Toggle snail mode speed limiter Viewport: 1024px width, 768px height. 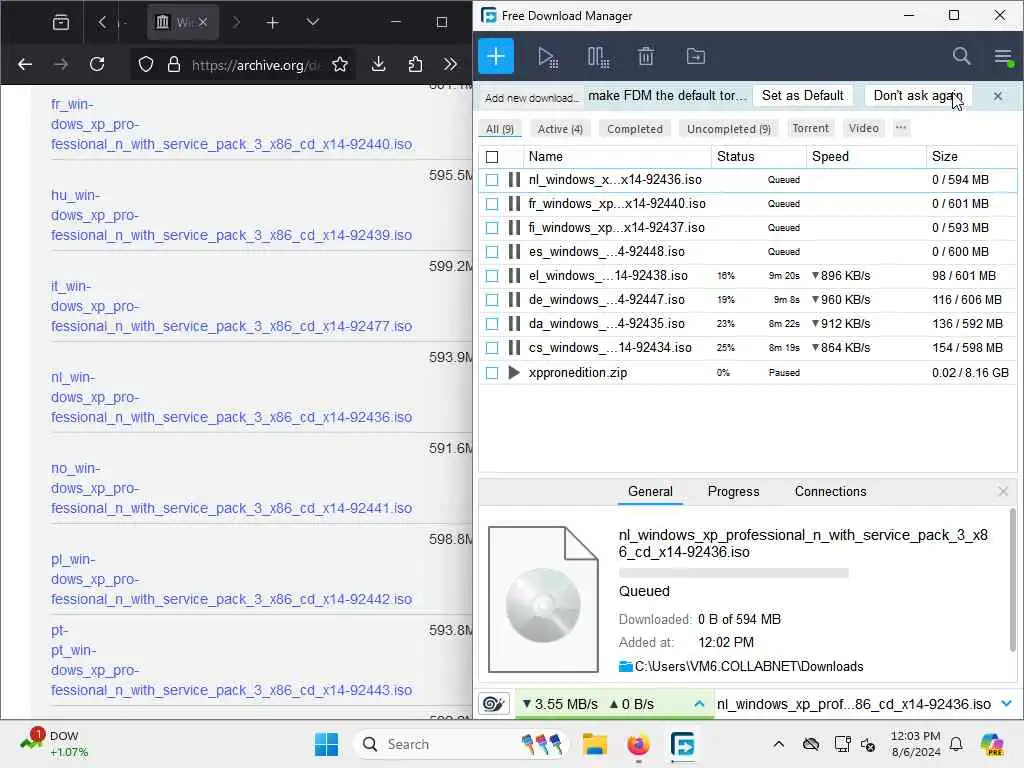point(494,704)
